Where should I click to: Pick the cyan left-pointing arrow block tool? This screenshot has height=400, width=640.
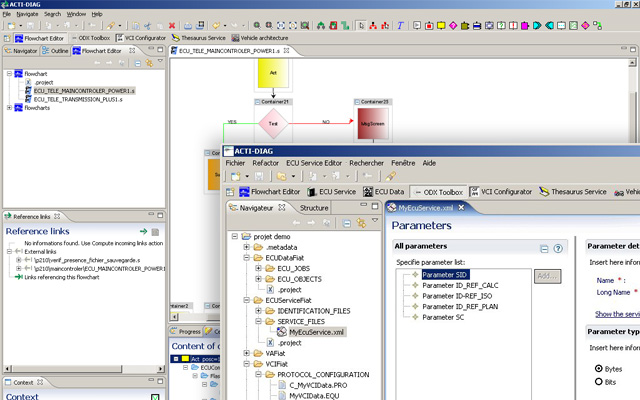tap(549, 26)
